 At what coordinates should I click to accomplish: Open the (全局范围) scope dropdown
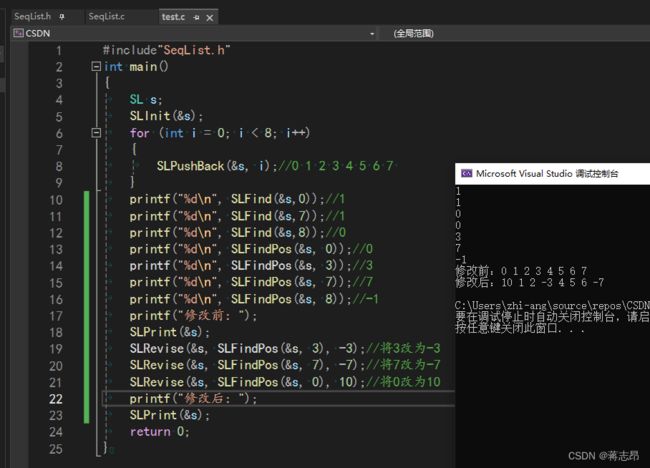pos(413,34)
